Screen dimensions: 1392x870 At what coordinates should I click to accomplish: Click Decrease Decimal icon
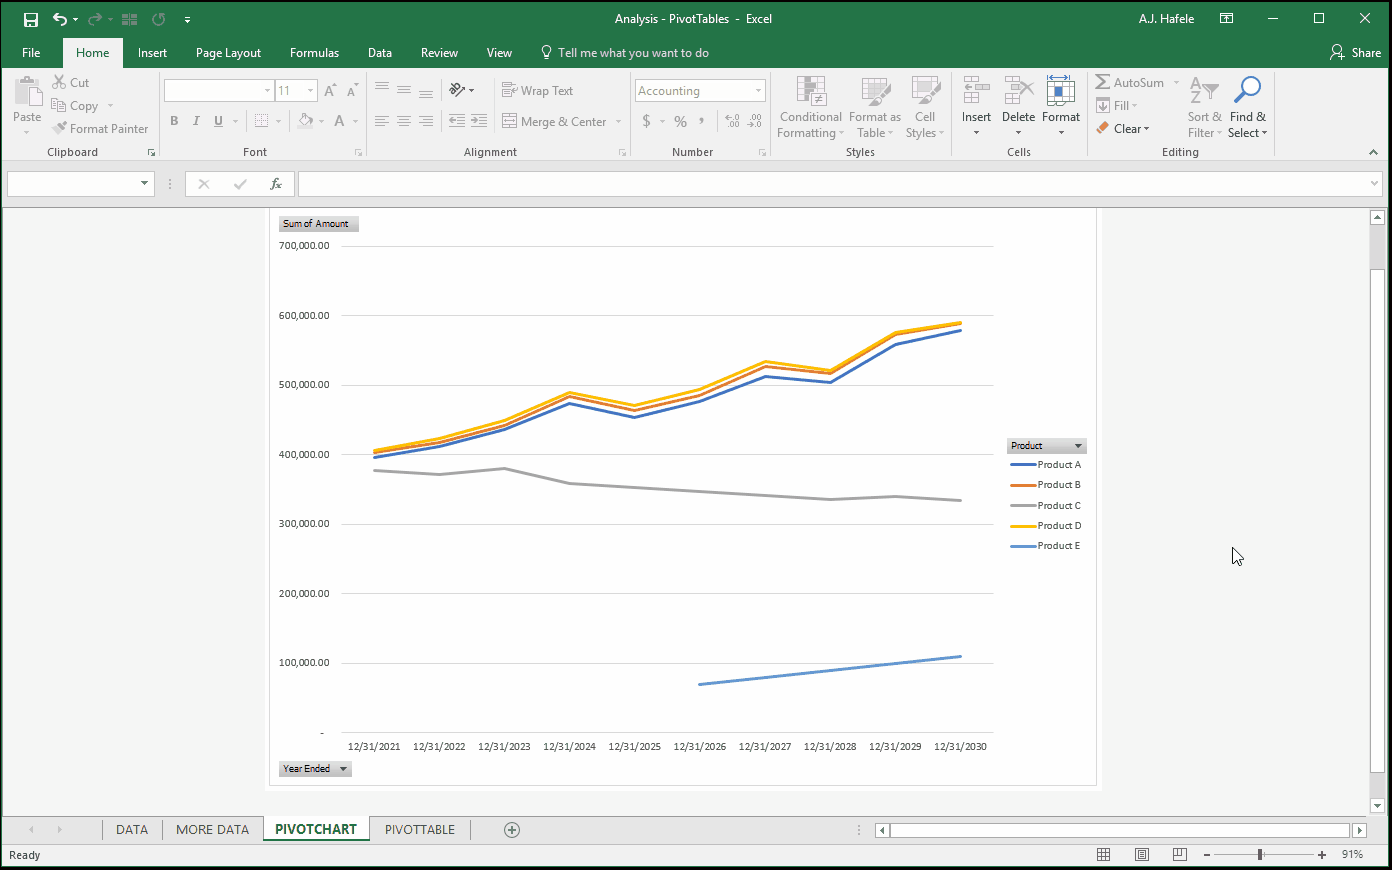tap(755, 121)
